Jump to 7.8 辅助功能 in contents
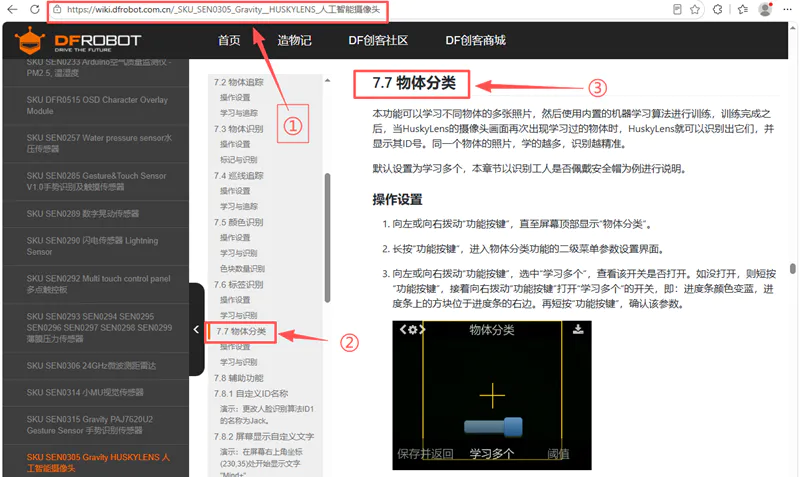Viewport: 800px width, 477px height. click(239, 378)
